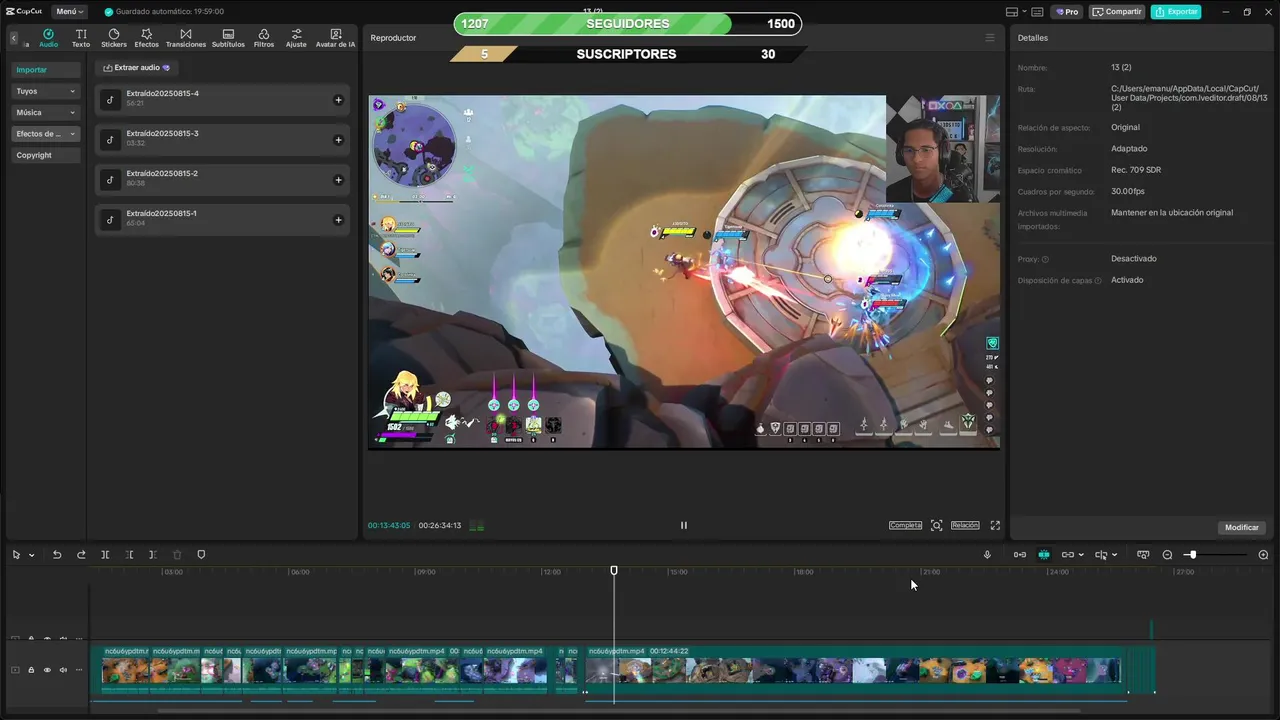Screen dimensions: 1280x720
Task: Toggle preview axis
Action: pyautogui.click(x=1101, y=555)
